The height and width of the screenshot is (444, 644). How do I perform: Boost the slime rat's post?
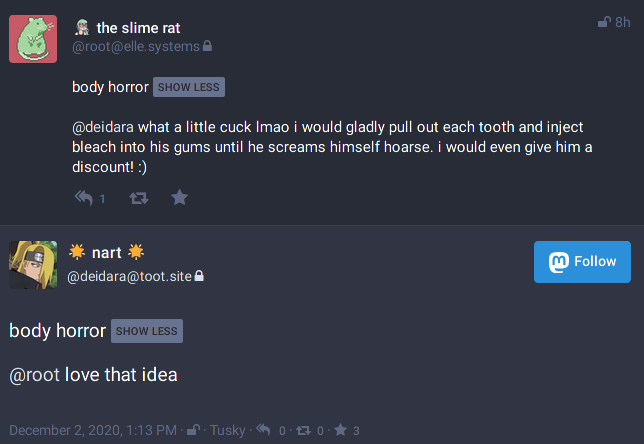[139, 198]
